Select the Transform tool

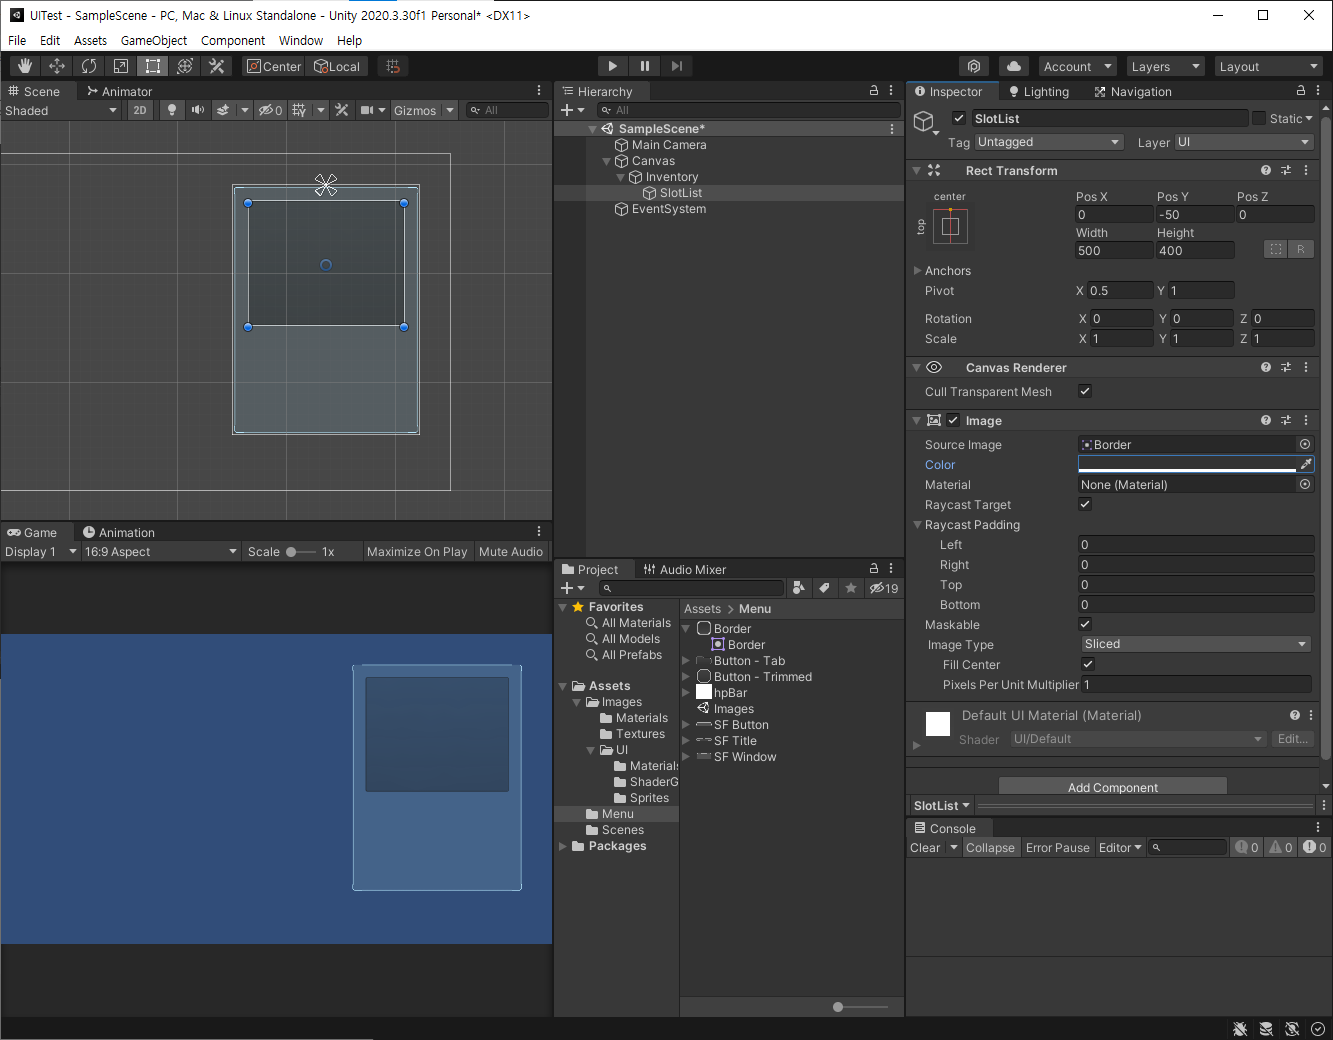coord(185,66)
